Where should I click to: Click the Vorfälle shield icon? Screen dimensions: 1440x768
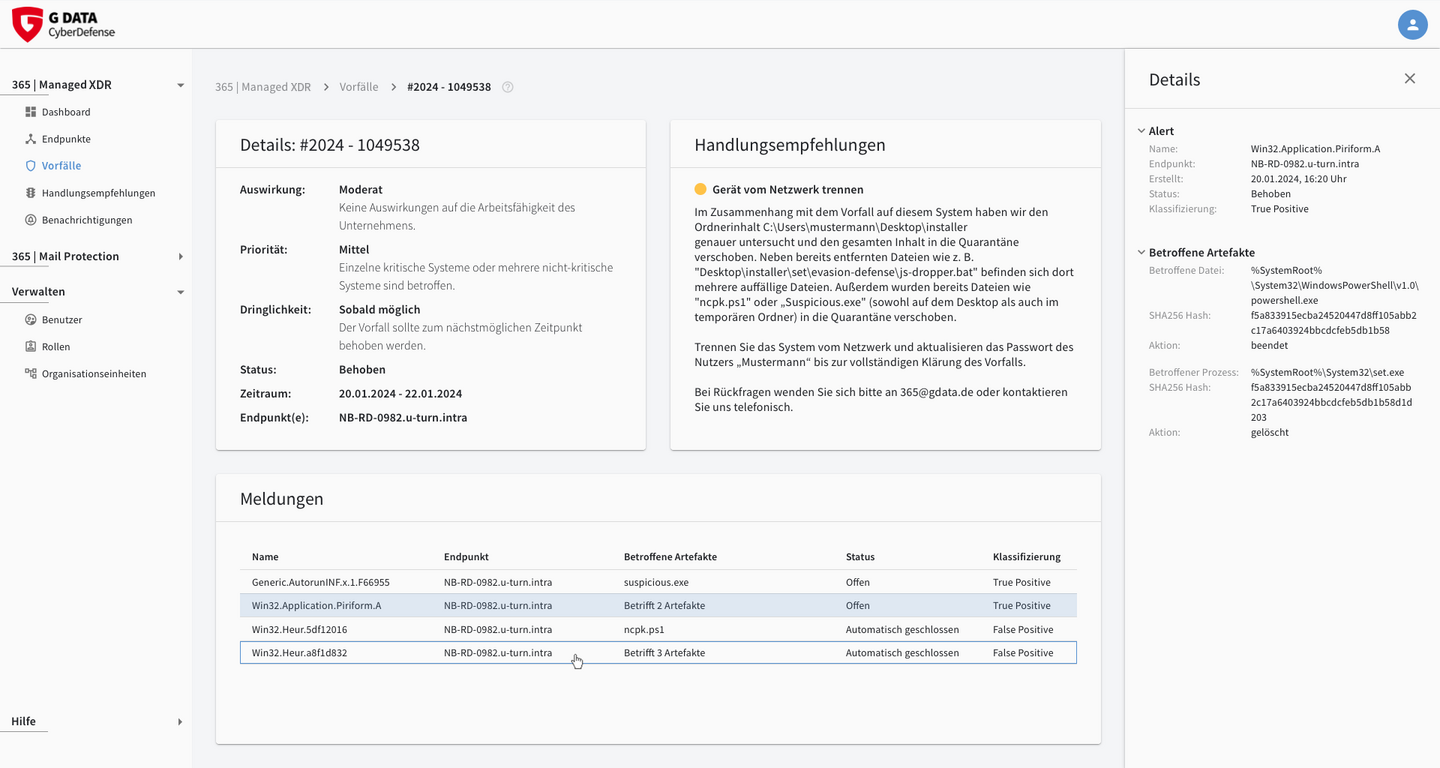point(31,166)
